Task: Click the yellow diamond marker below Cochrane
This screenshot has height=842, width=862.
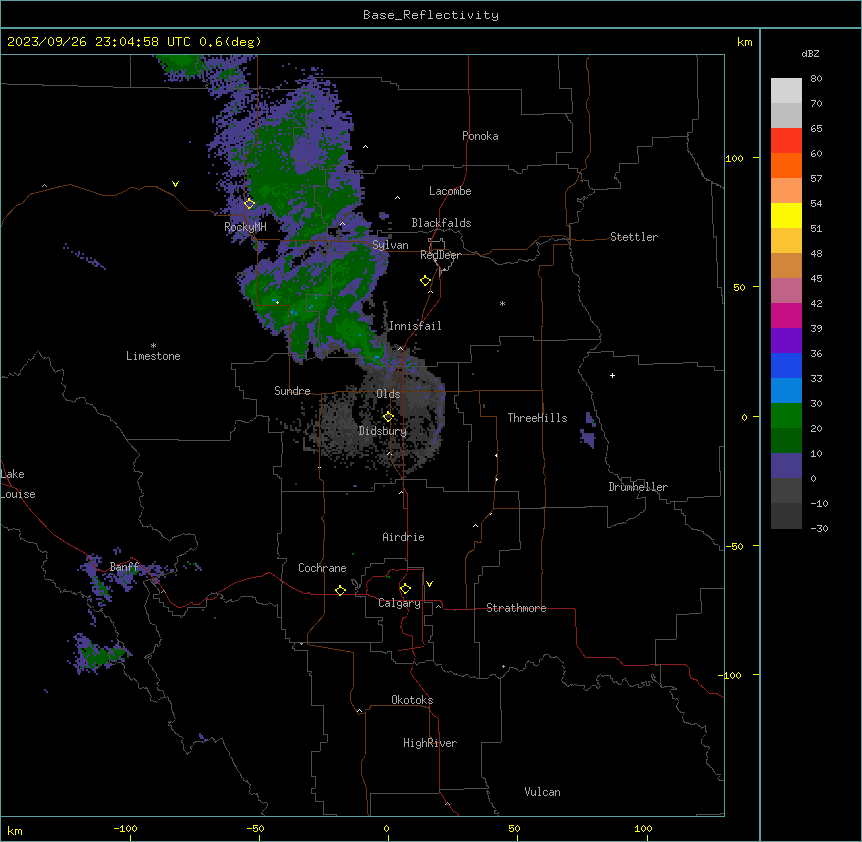Action: 340,590
